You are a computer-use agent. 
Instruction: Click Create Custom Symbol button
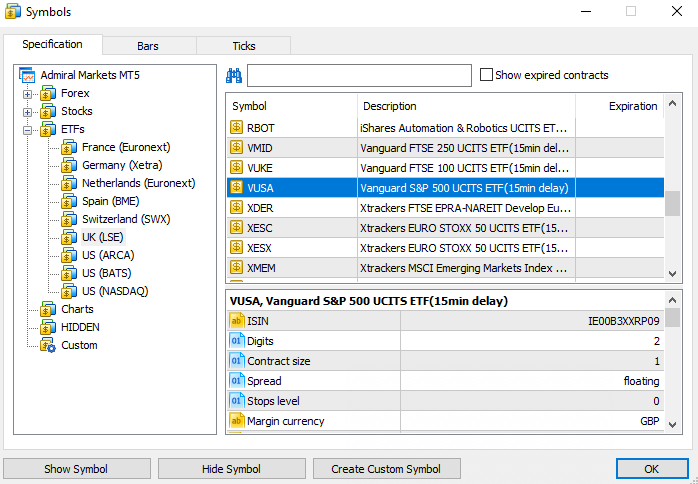coord(386,469)
